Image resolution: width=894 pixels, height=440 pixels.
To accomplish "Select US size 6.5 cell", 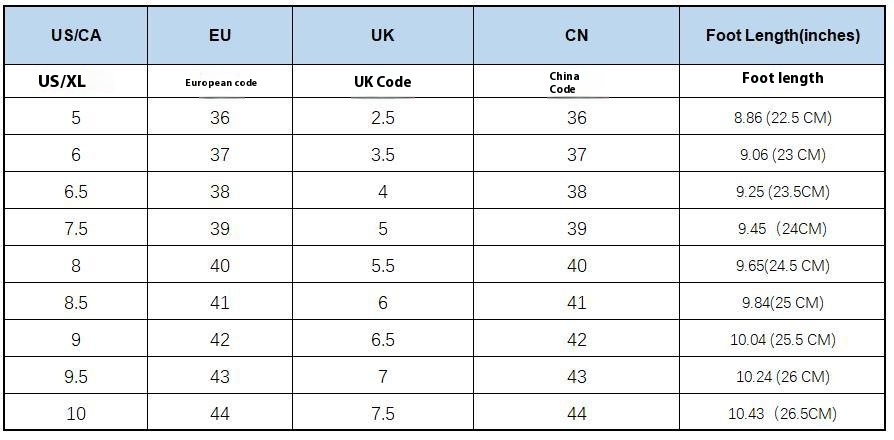I will point(76,192).
